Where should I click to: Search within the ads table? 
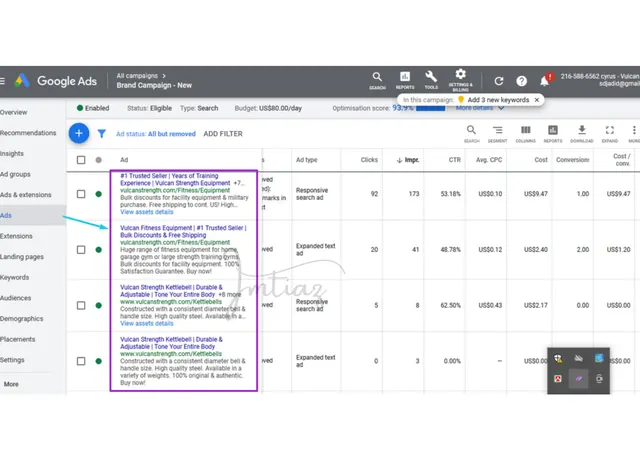point(471,134)
